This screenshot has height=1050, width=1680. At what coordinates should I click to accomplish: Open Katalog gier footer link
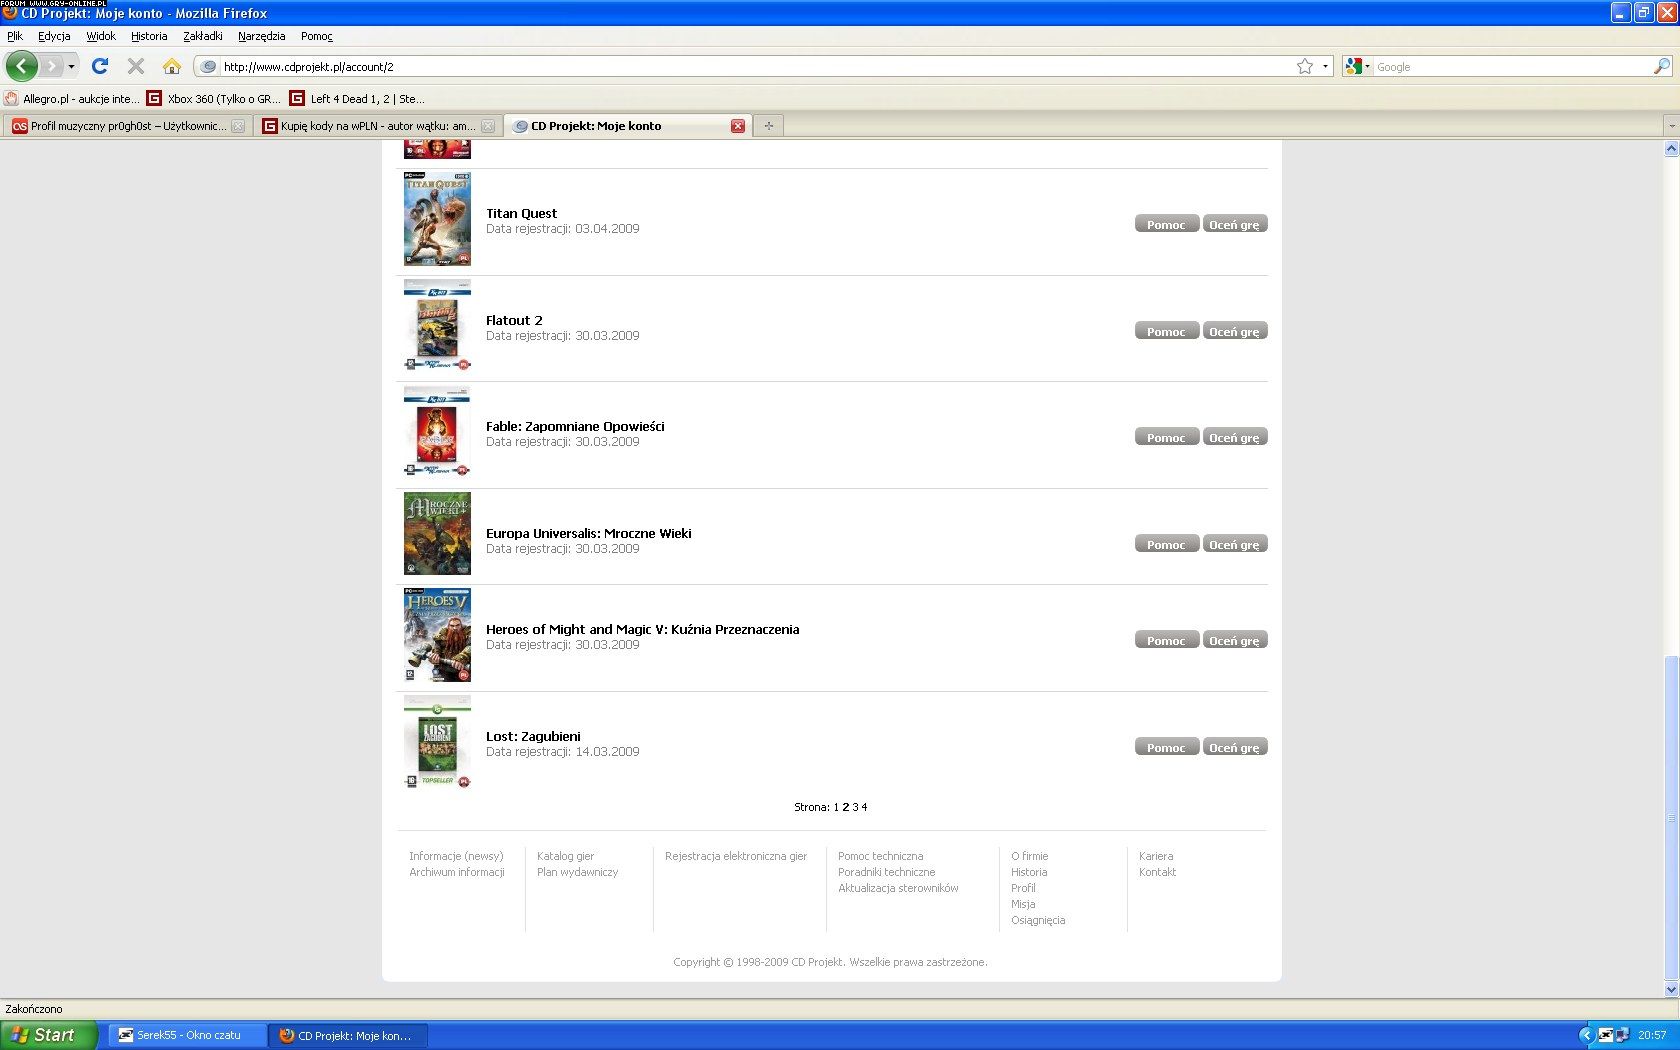tap(565, 856)
